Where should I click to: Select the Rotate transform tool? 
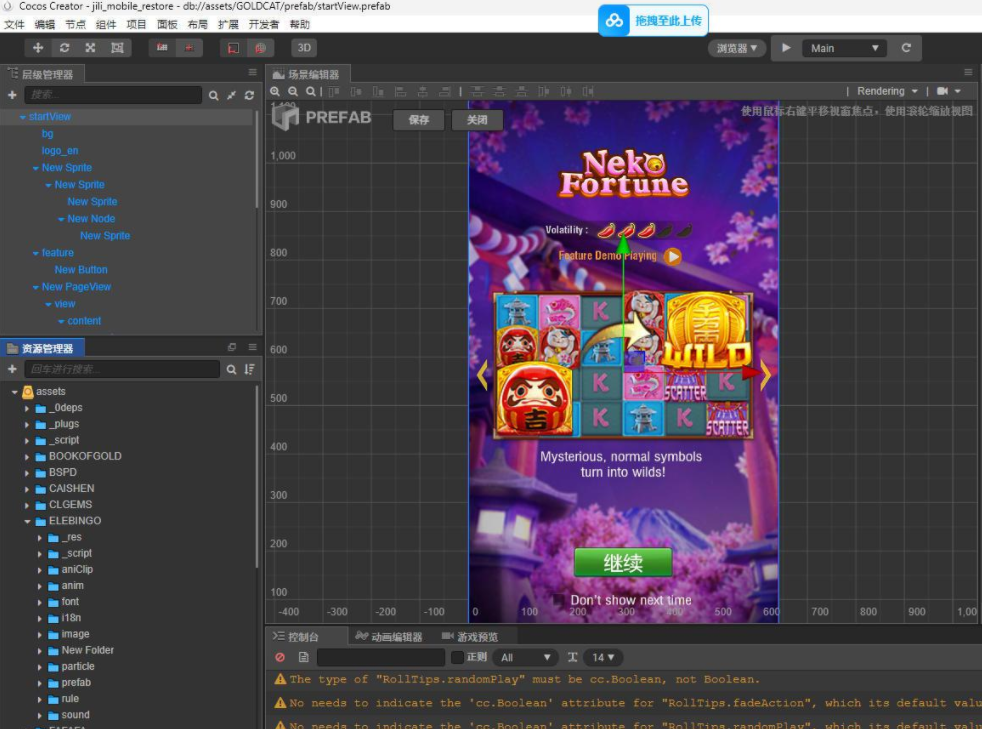coord(64,47)
